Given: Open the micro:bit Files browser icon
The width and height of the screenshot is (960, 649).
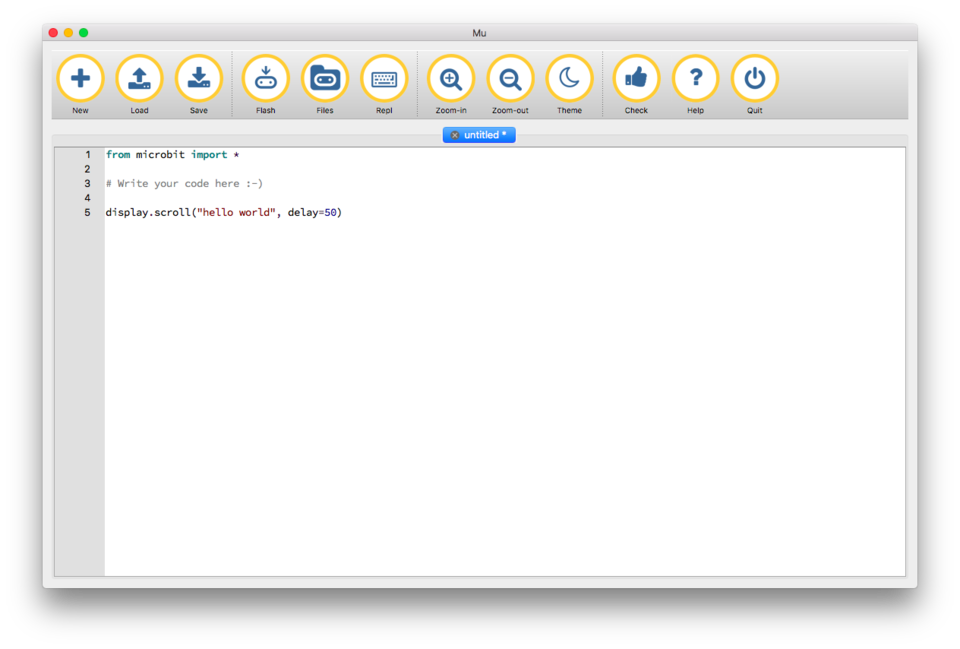Looking at the screenshot, I should 325,78.
